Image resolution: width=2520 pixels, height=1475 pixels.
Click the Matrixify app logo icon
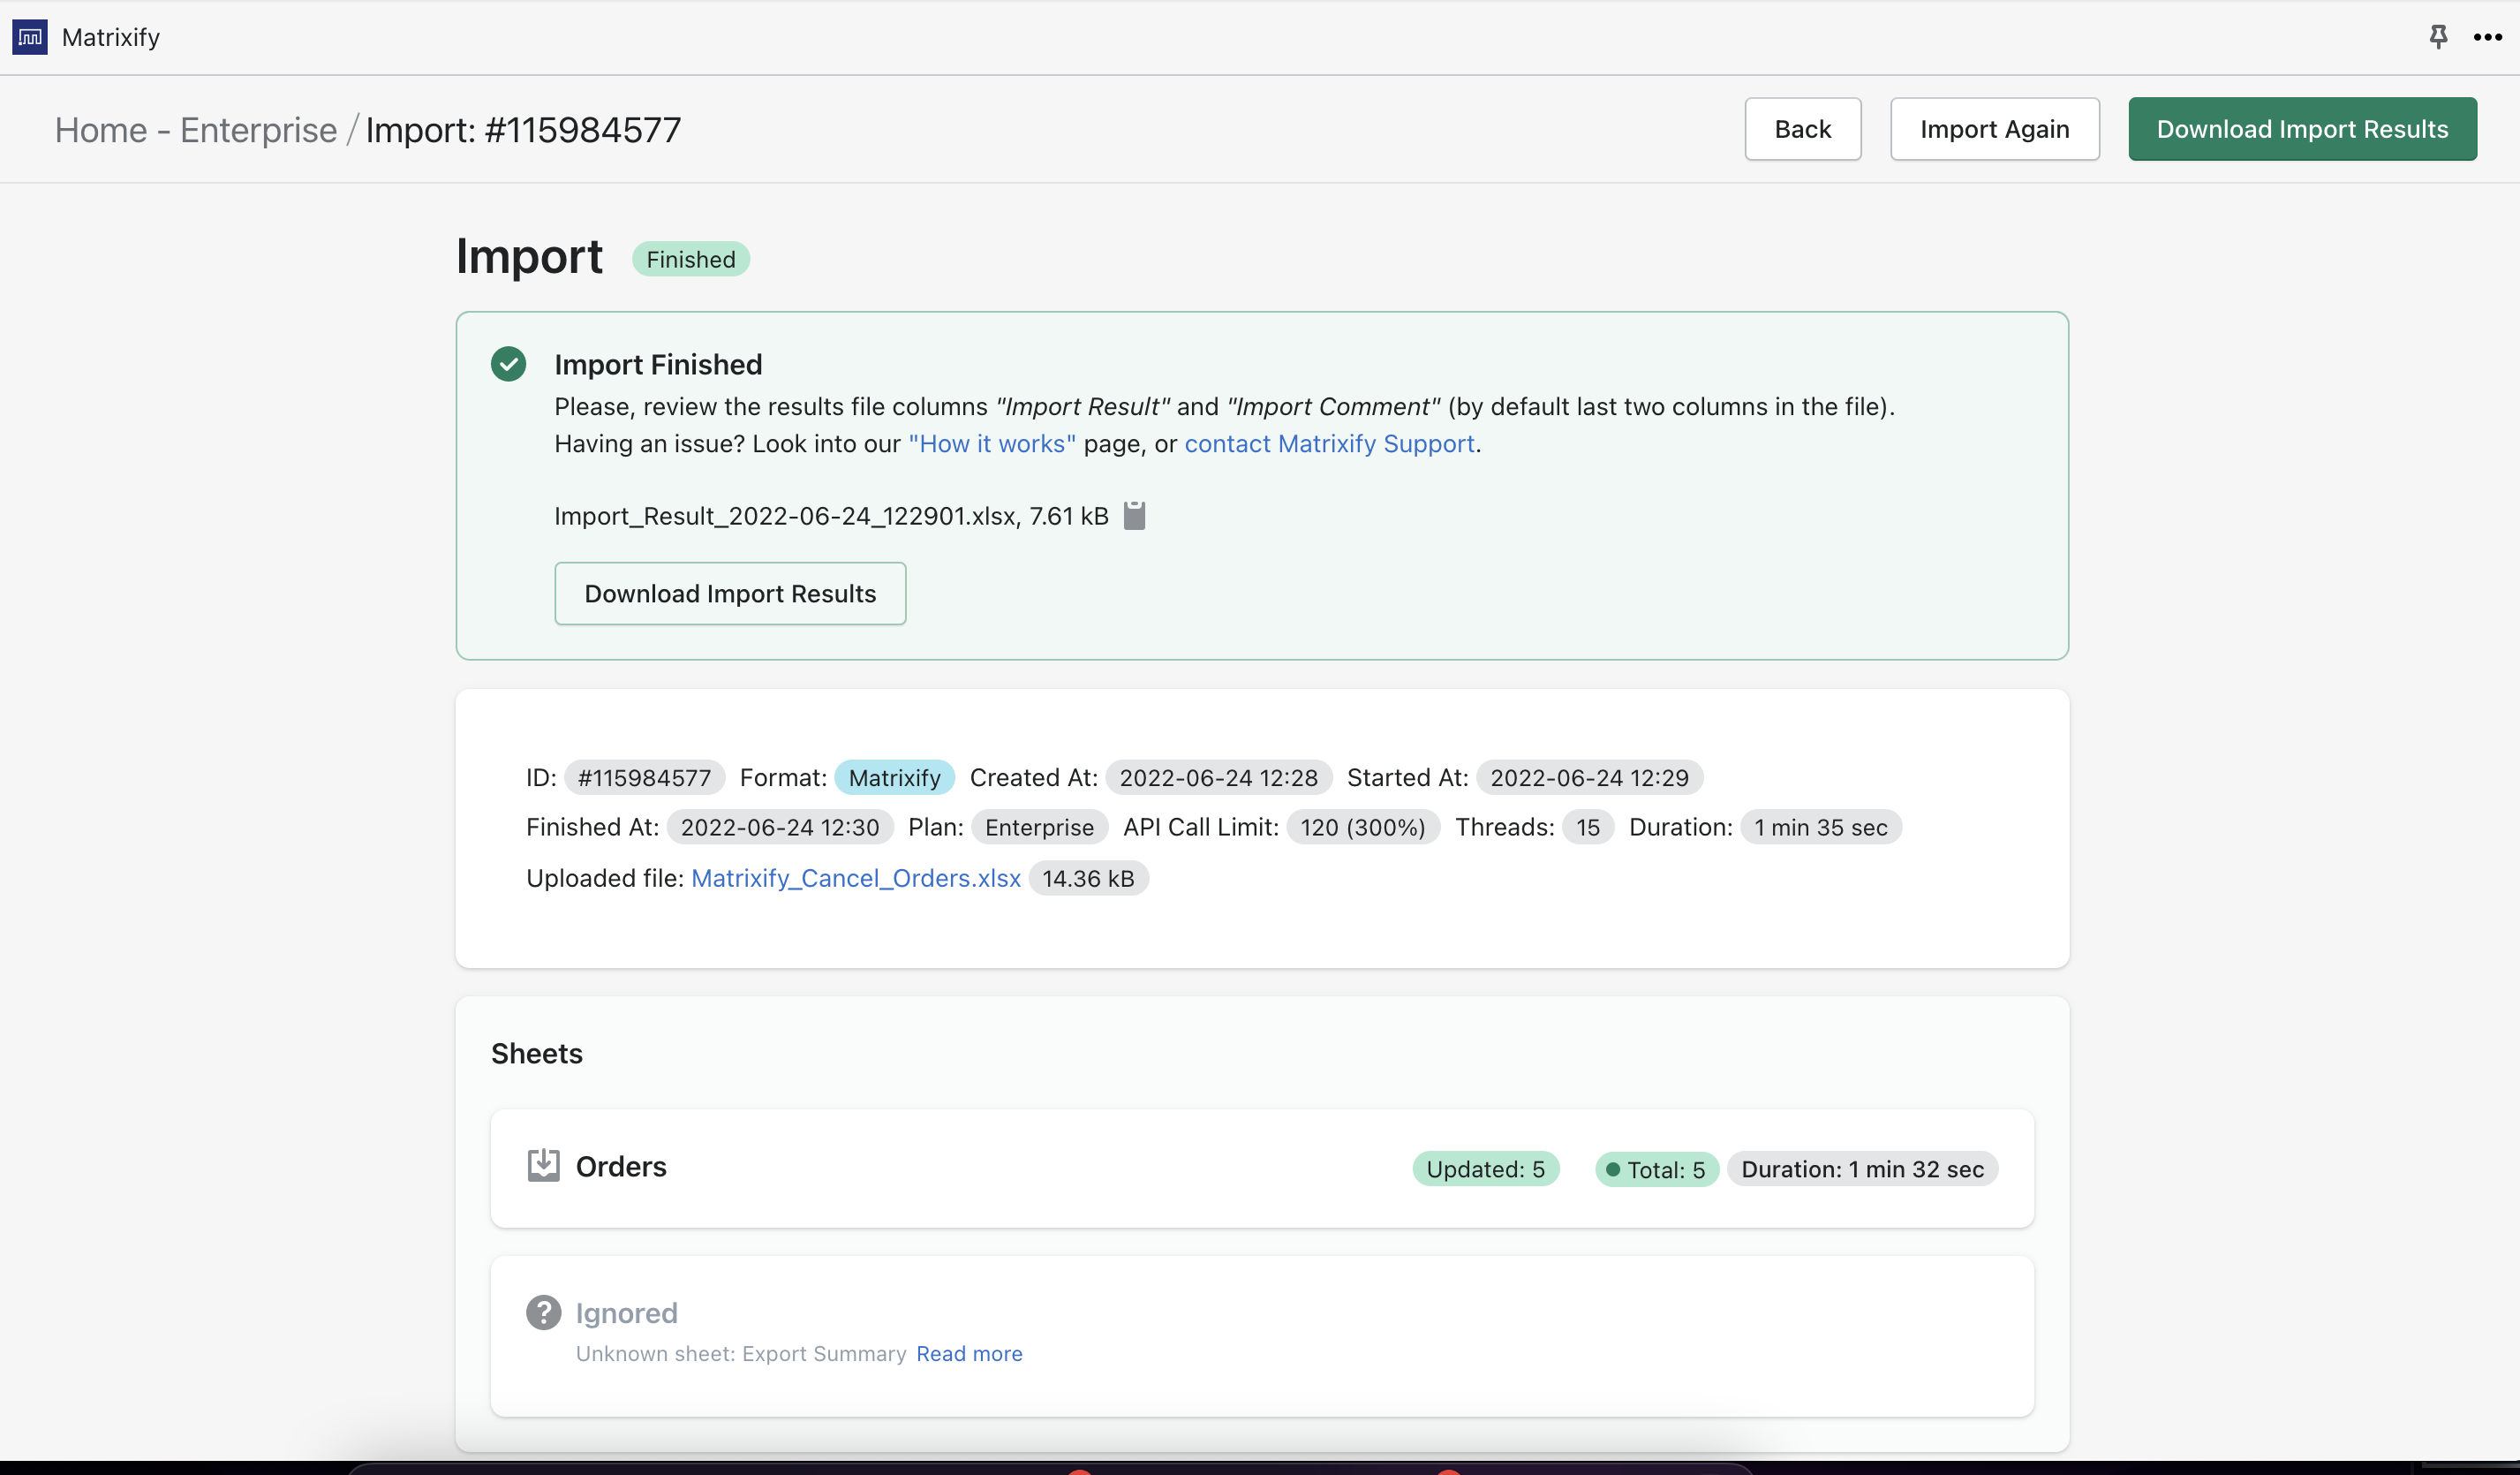[30, 37]
